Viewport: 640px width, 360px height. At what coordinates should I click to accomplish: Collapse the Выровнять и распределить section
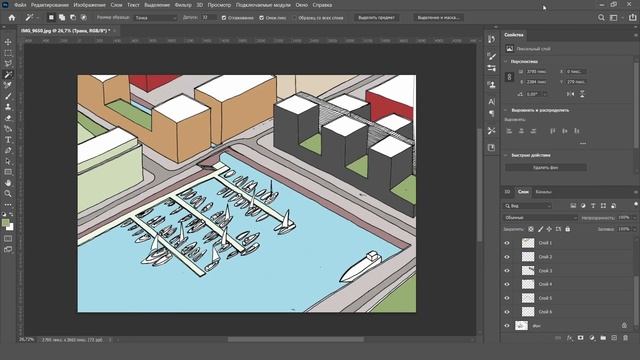coord(506,110)
